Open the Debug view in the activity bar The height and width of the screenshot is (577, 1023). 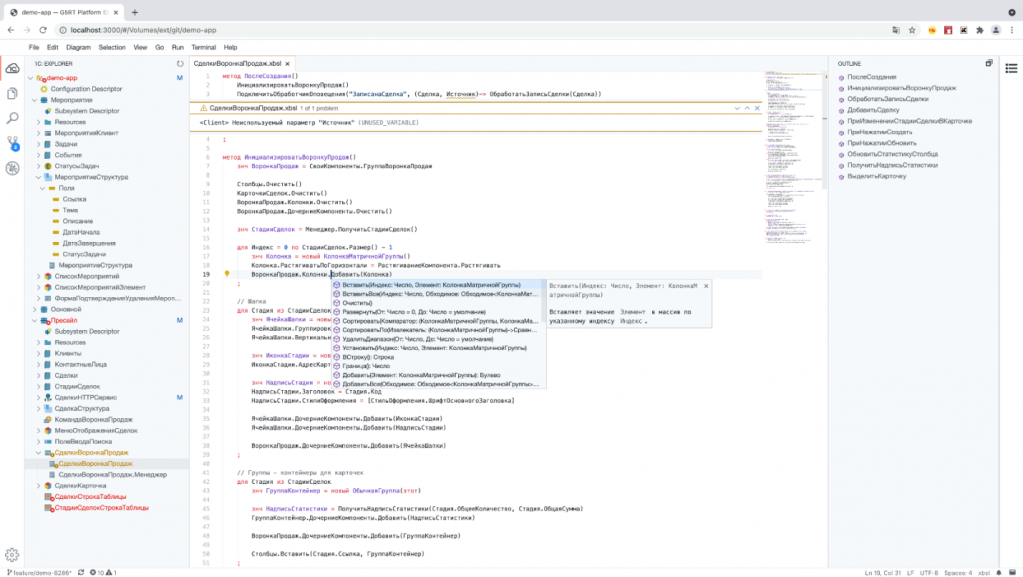coord(13,168)
